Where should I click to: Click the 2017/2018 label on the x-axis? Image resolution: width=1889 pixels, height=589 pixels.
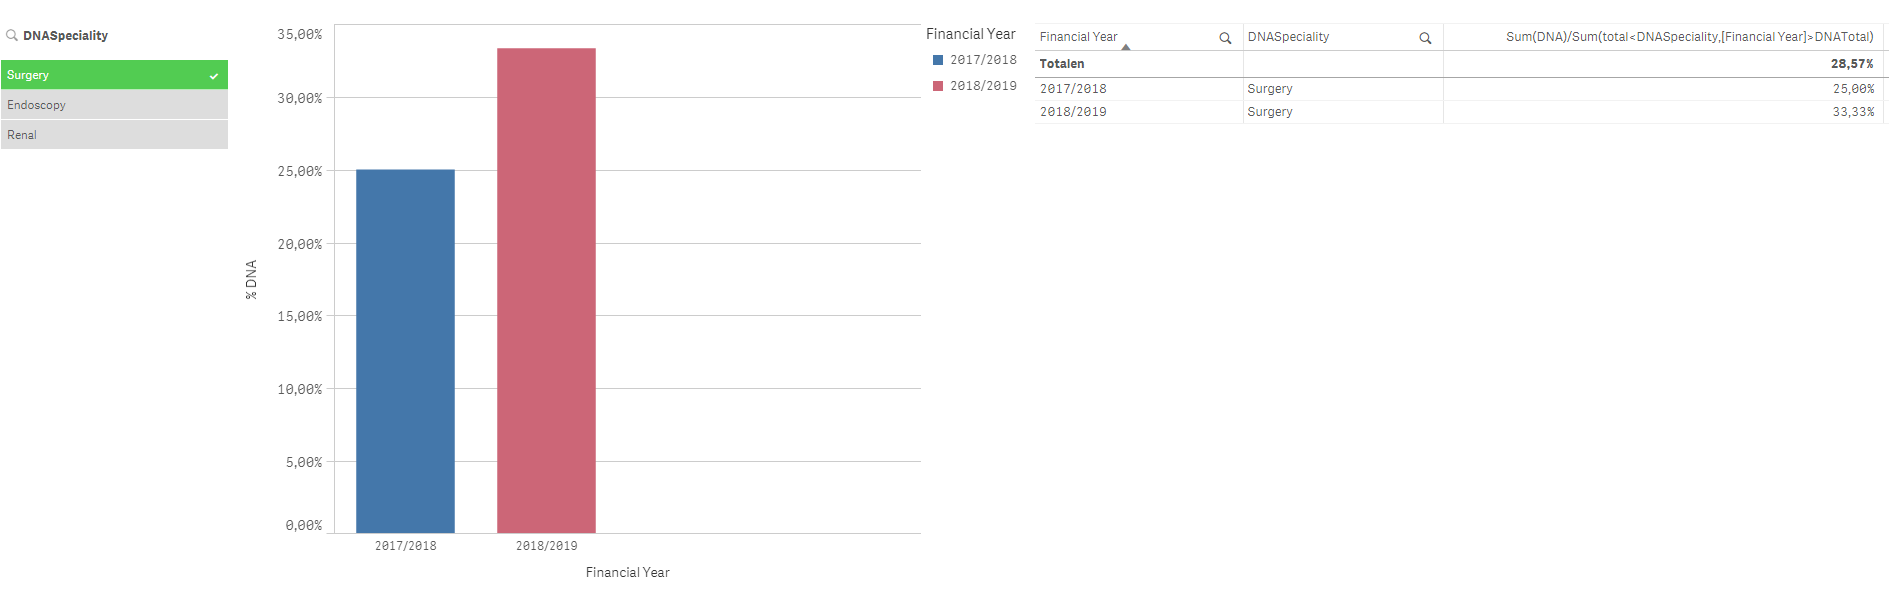pos(405,546)
